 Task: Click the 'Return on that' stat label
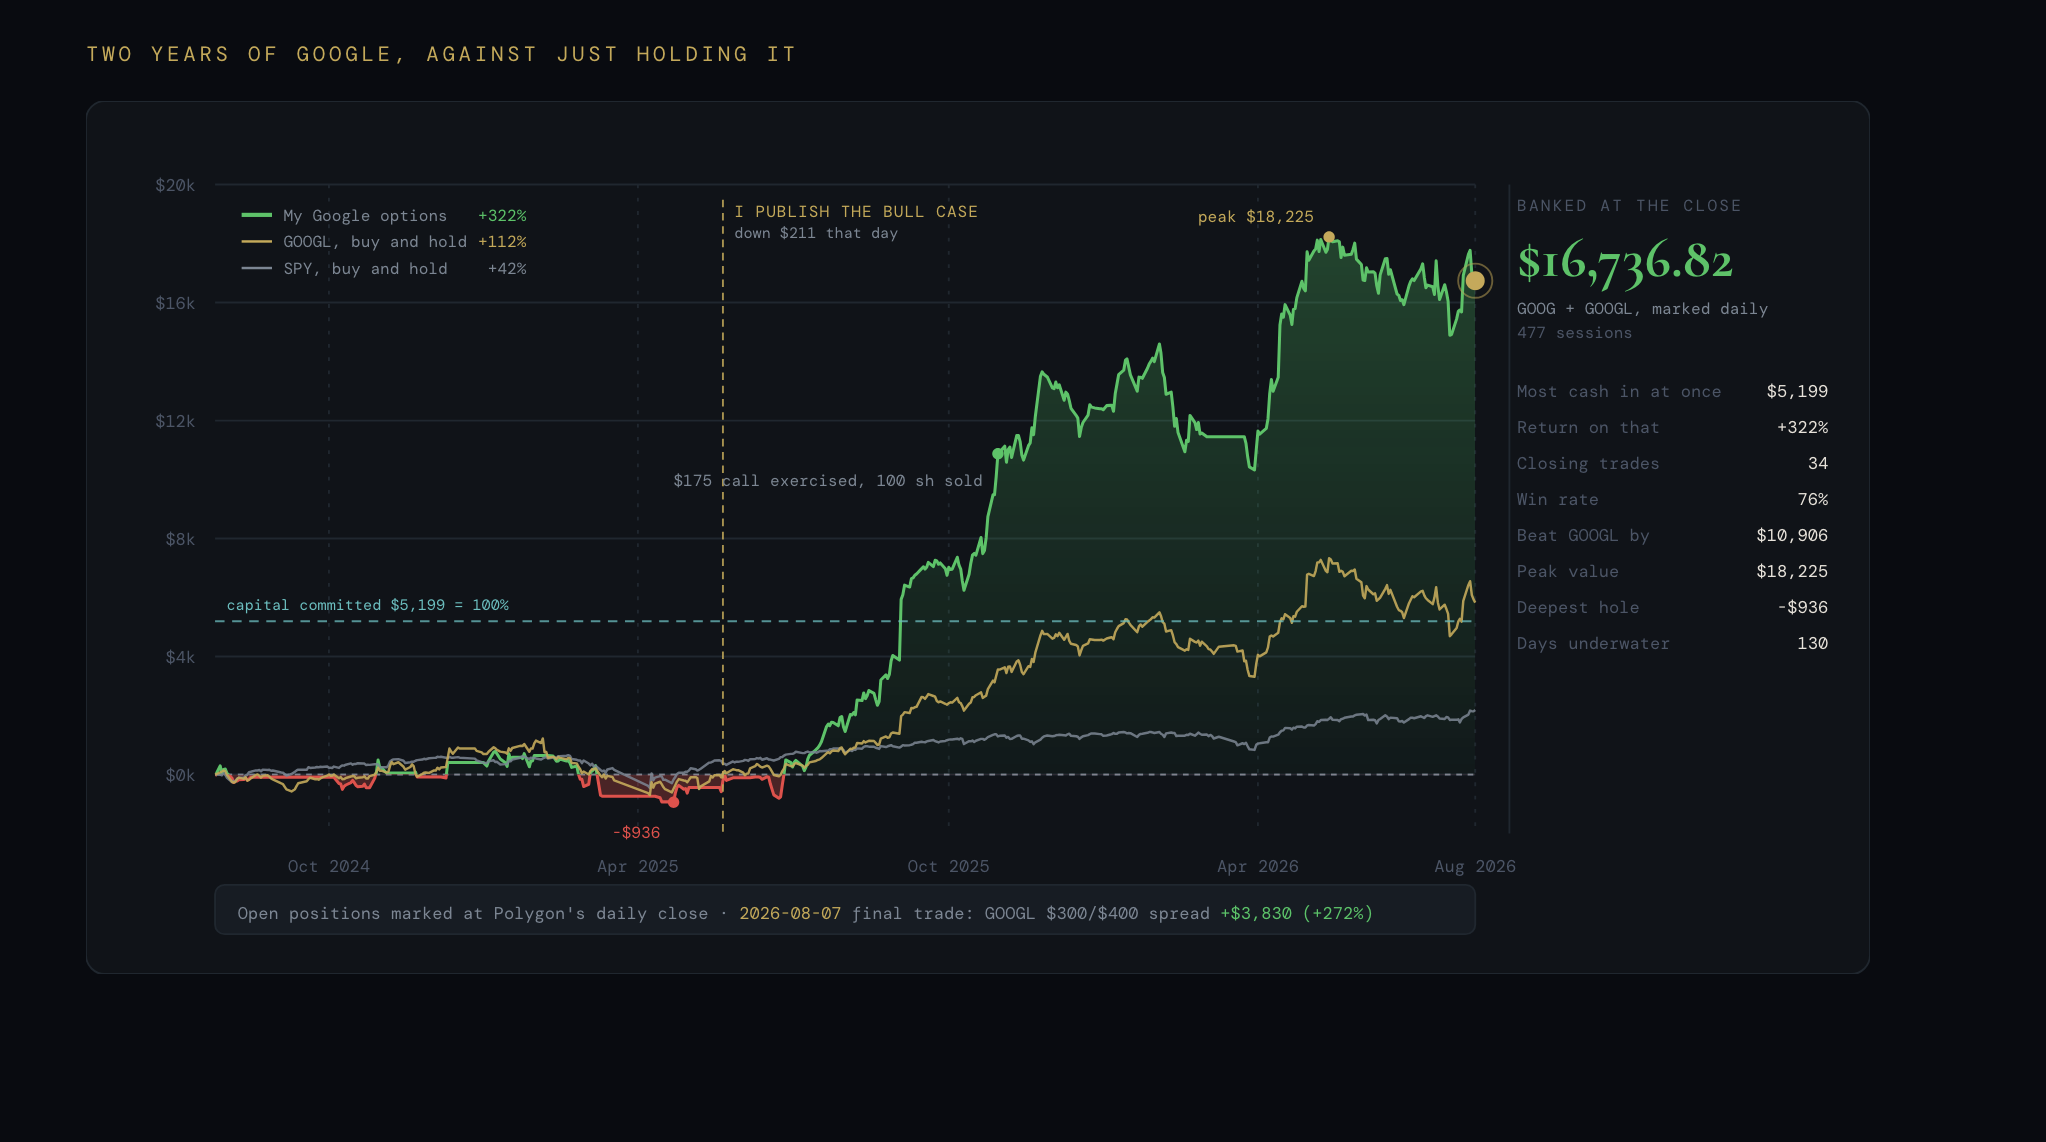tap(1588, 427)
